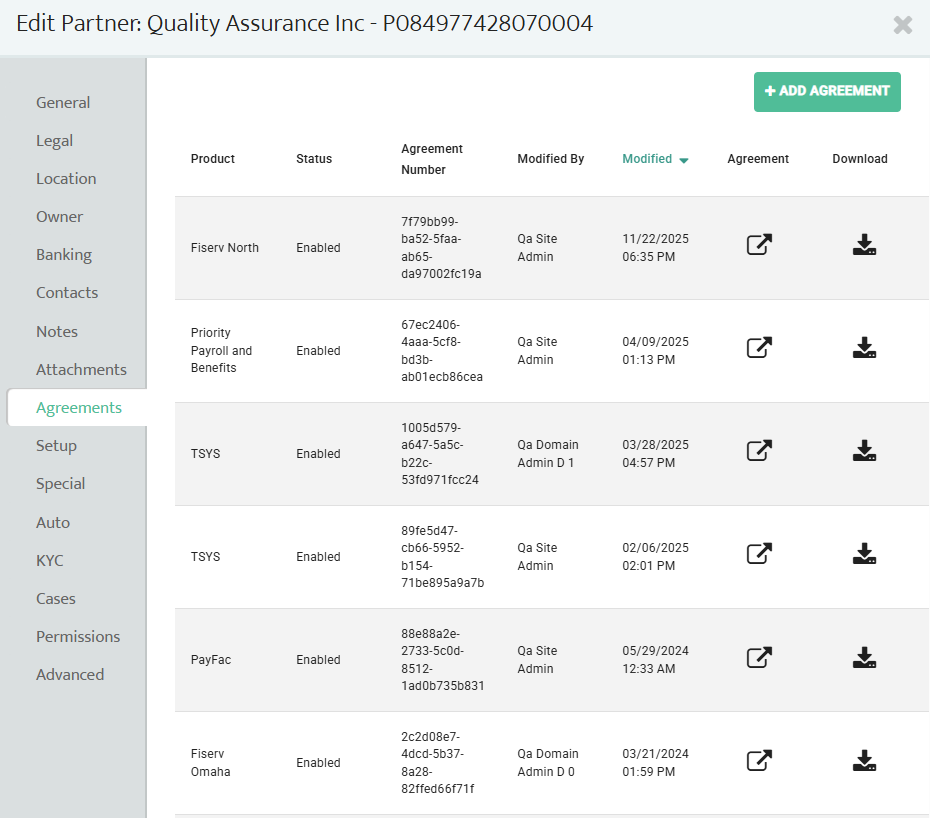The image size is (930, 818).
Task: Open the KYC tab
Action: (x=50, y=561)
